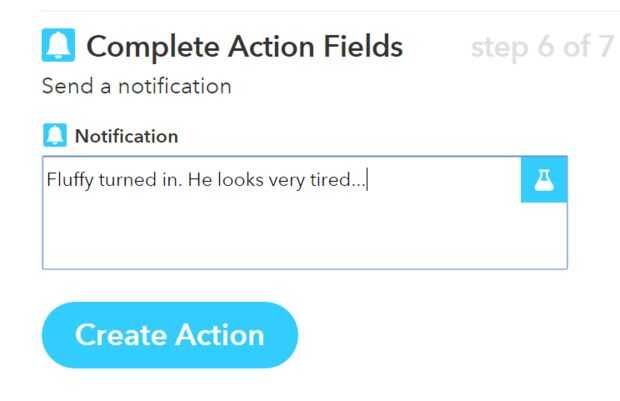Click the small bell beside Notification label

56,136
